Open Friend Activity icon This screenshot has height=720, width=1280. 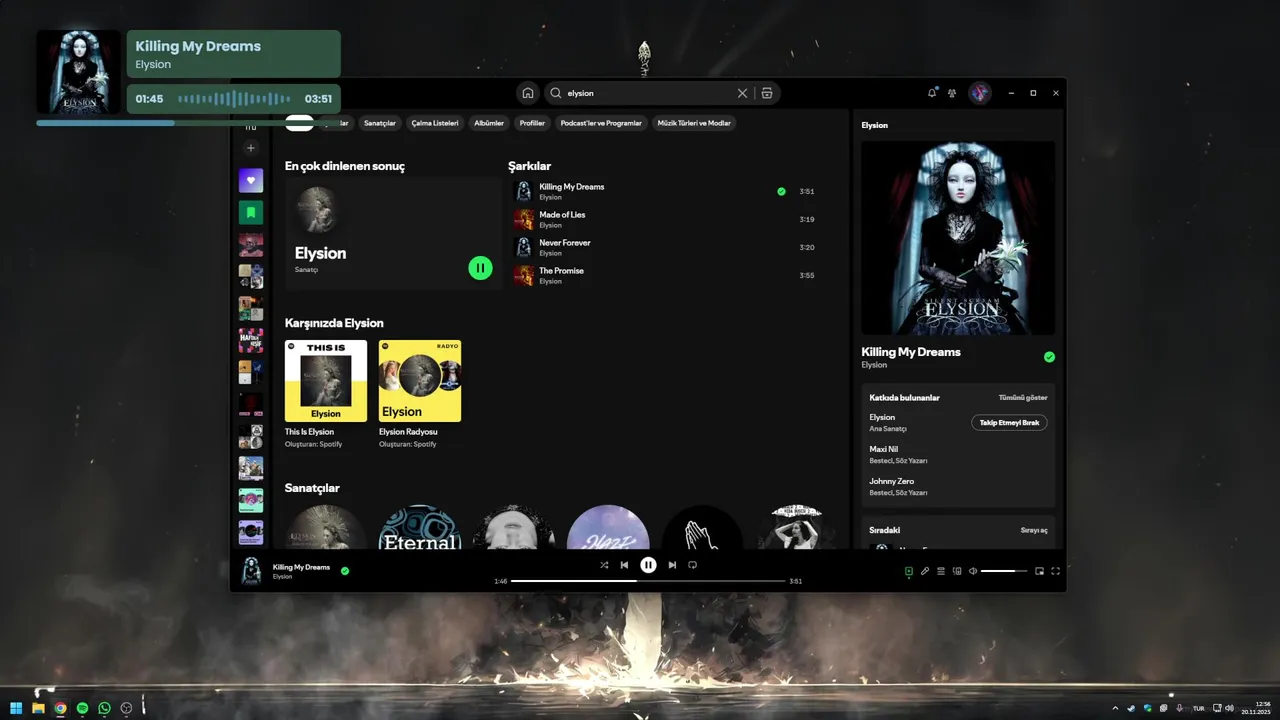[952, 93]
